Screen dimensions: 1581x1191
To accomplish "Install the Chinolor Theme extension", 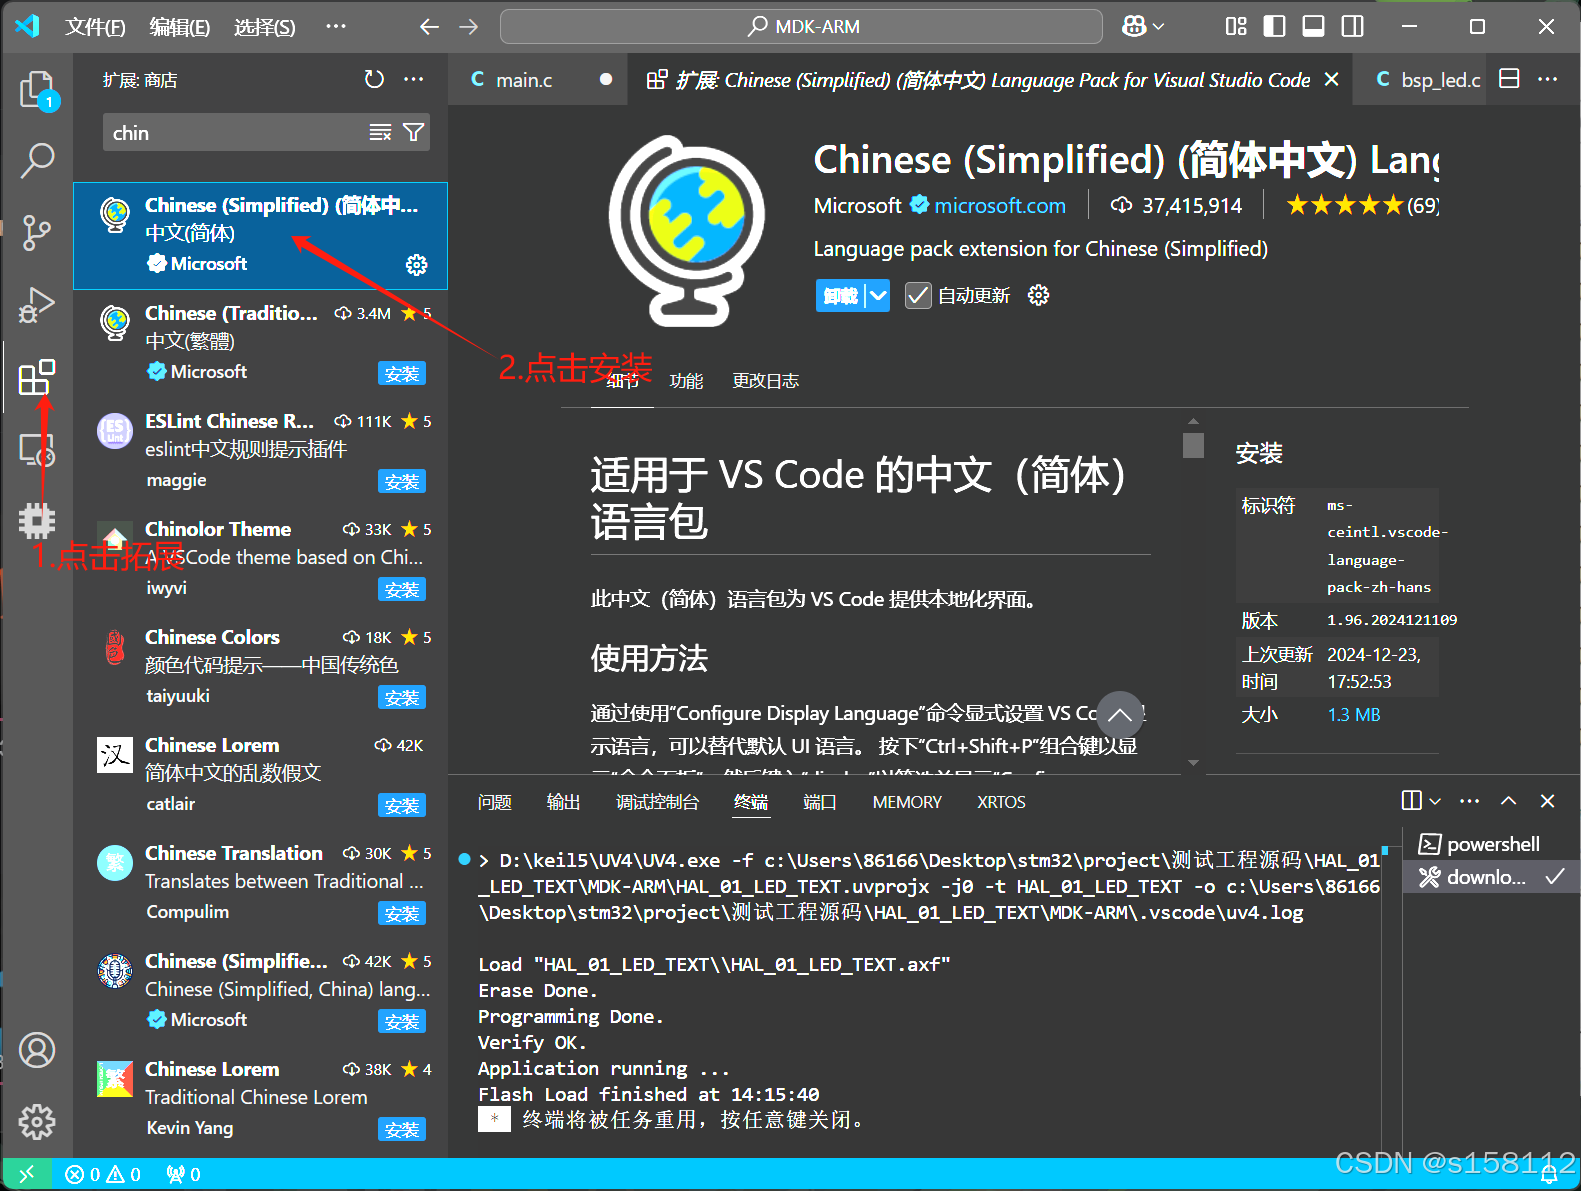I will 402,589.
